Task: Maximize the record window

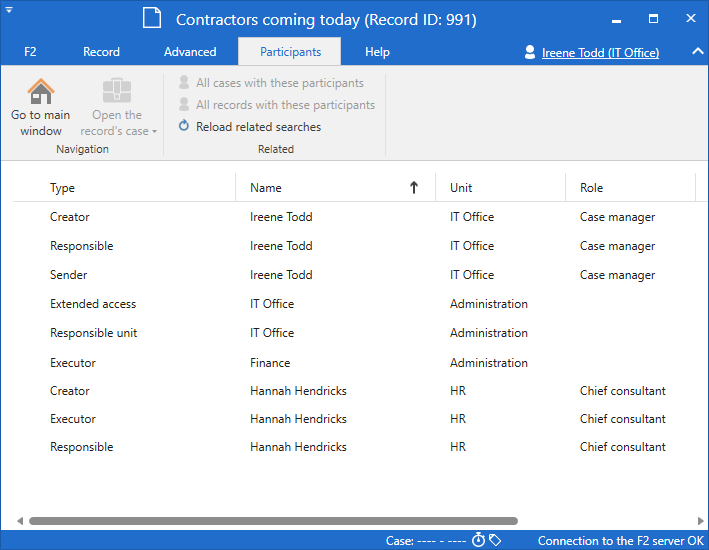Action: click(x=653, y=19)
